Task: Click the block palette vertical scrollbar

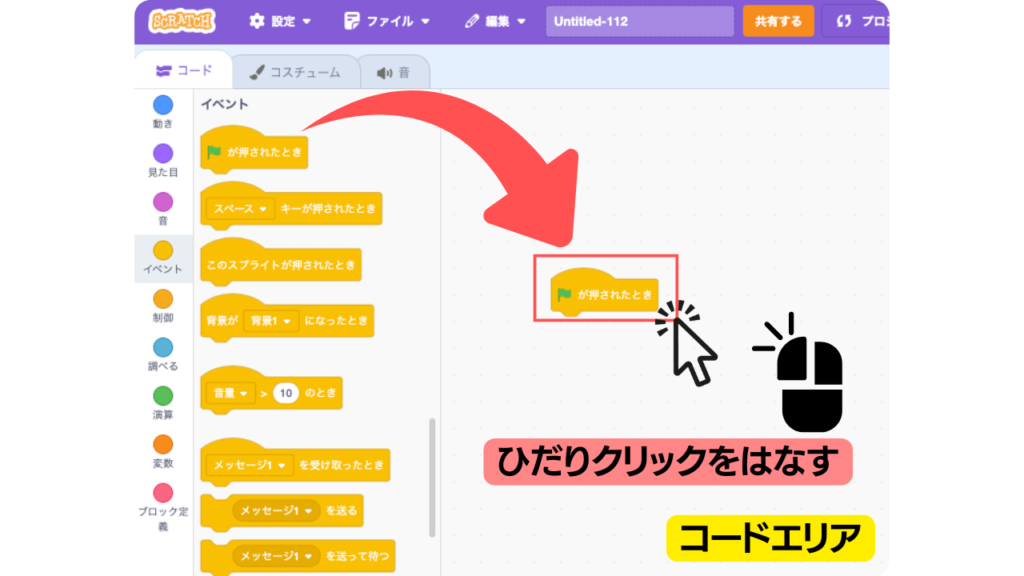Action: [x=432, y=478]
